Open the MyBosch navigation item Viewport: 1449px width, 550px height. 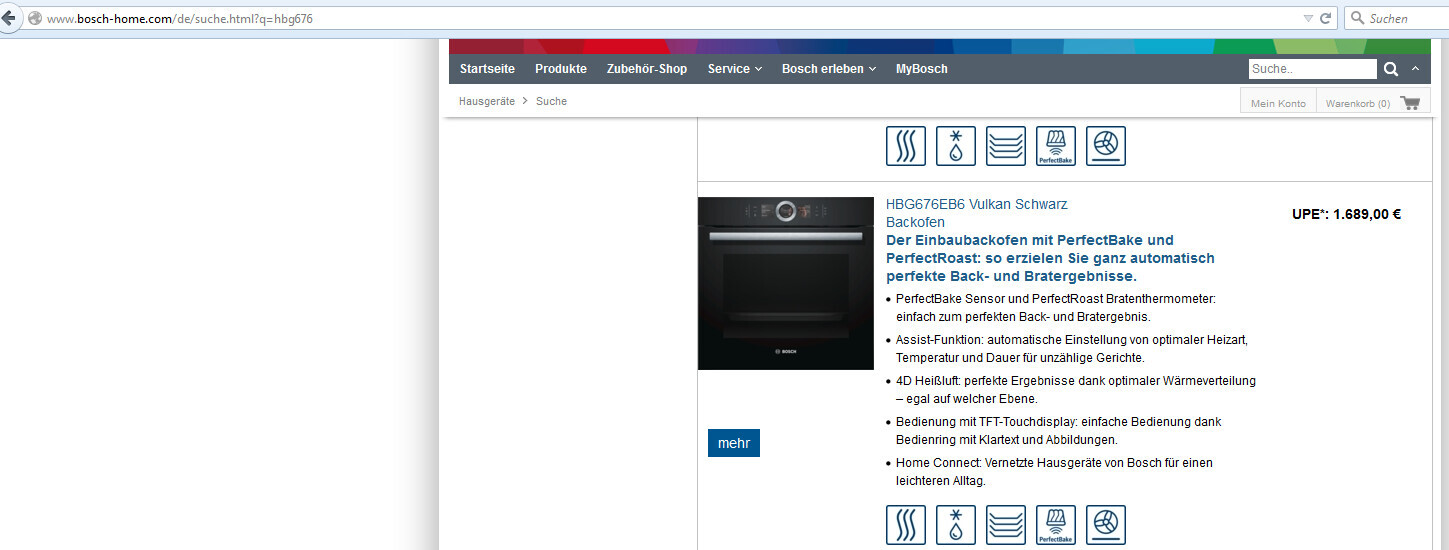[x=921, y=69]
